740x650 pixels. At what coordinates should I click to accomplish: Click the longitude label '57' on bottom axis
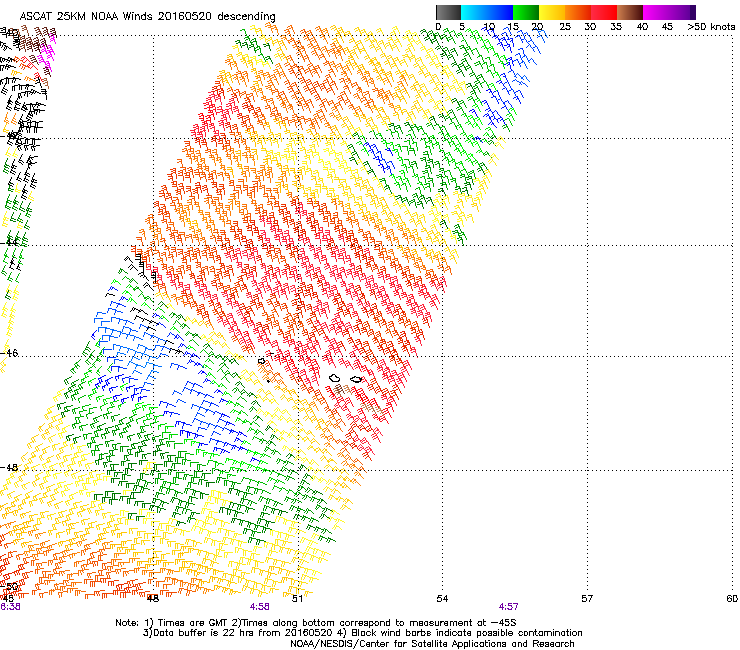pyautogui.click(x=587, y=598)
